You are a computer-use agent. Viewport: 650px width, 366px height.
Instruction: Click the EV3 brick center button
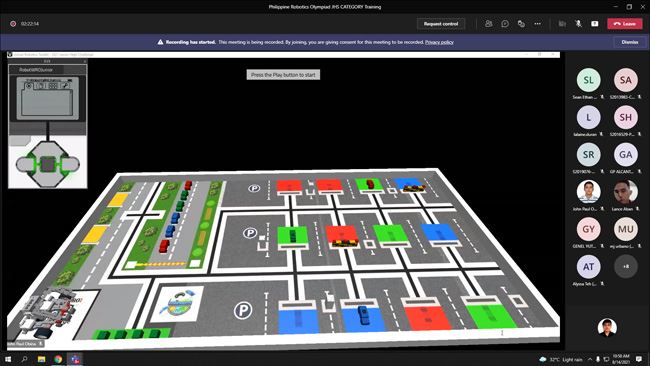coord(47,165)
